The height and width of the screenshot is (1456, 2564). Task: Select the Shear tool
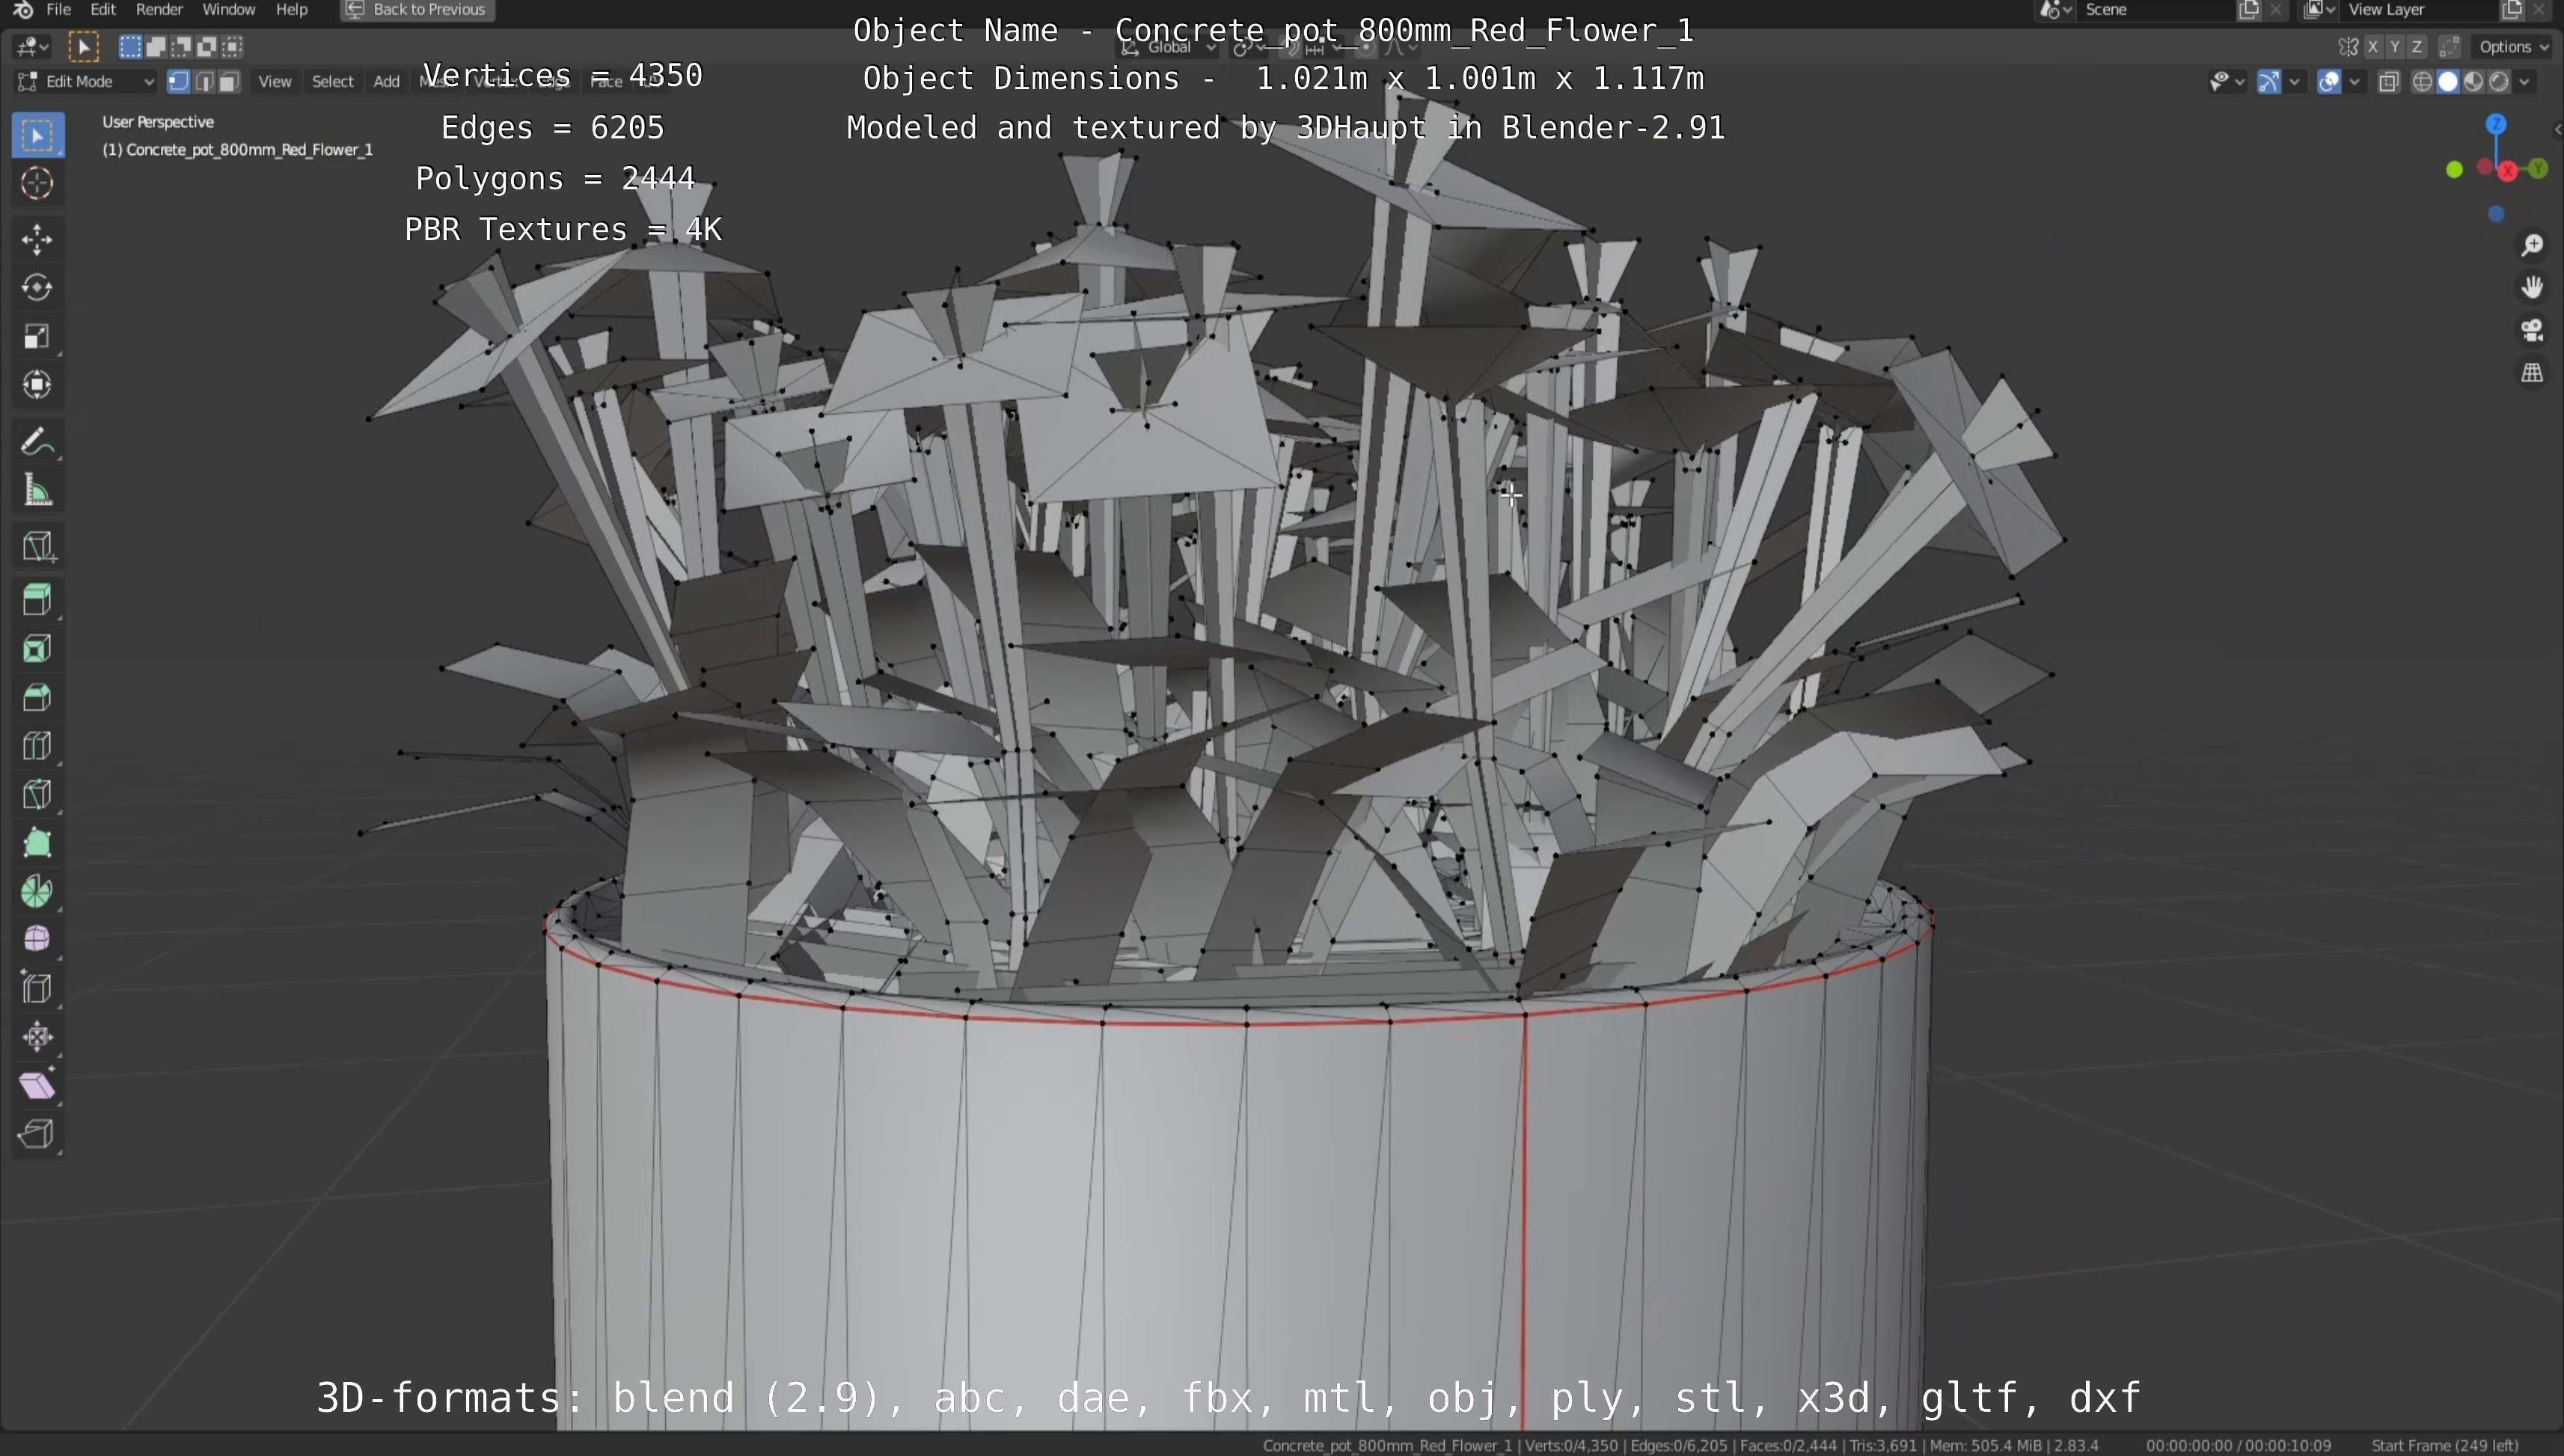38,1086
